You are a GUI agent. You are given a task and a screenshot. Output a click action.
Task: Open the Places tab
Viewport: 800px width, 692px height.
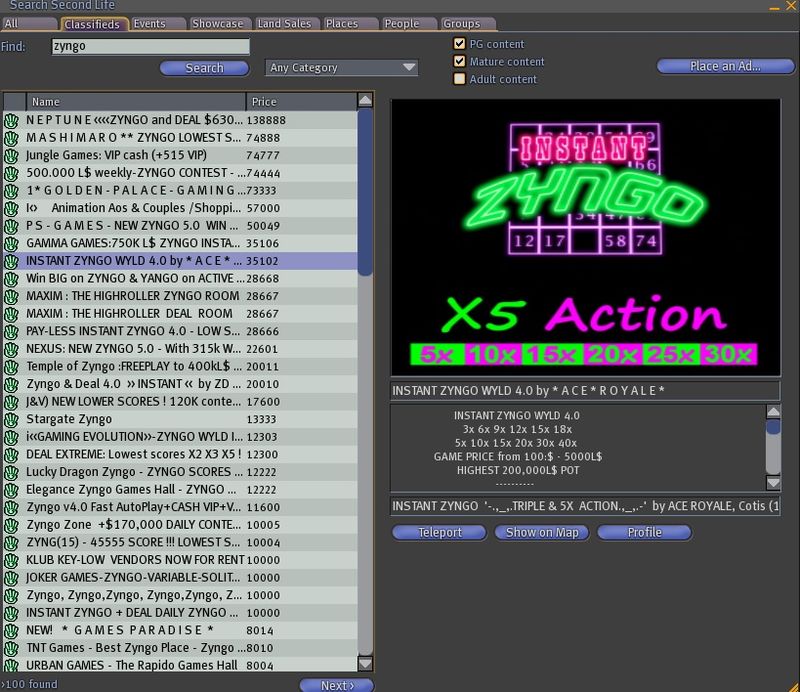(x=350, y=24)
